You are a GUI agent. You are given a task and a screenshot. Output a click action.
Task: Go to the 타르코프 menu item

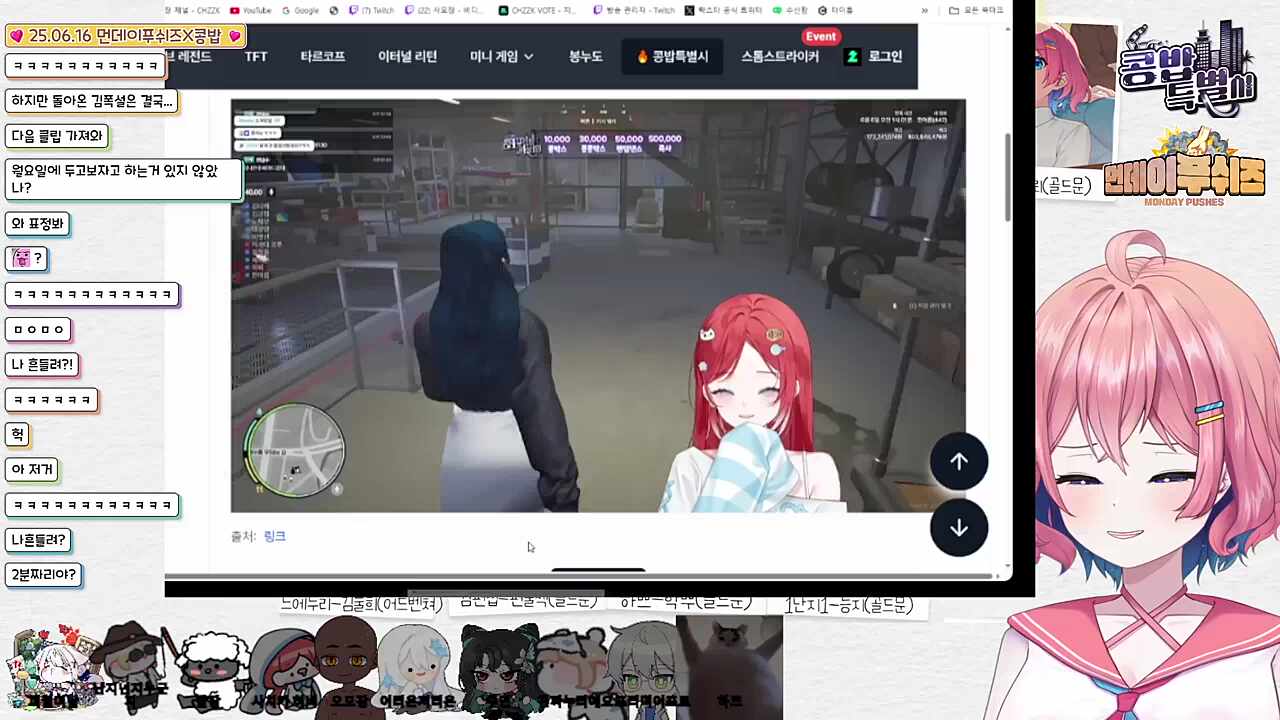[x=322, y=57]
